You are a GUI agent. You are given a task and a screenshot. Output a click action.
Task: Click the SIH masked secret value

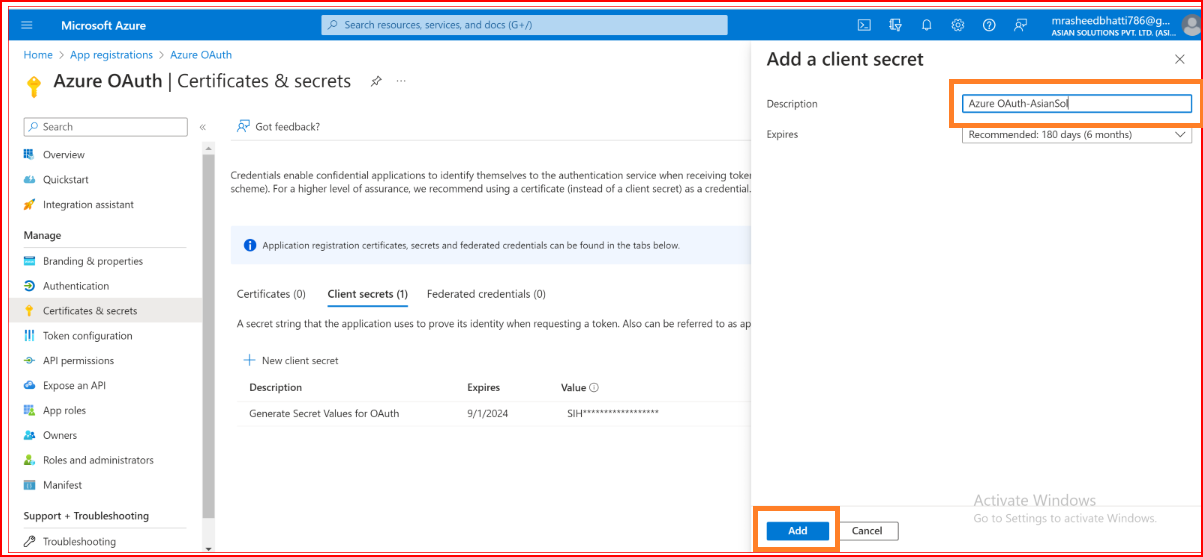(x=612, y=413)
